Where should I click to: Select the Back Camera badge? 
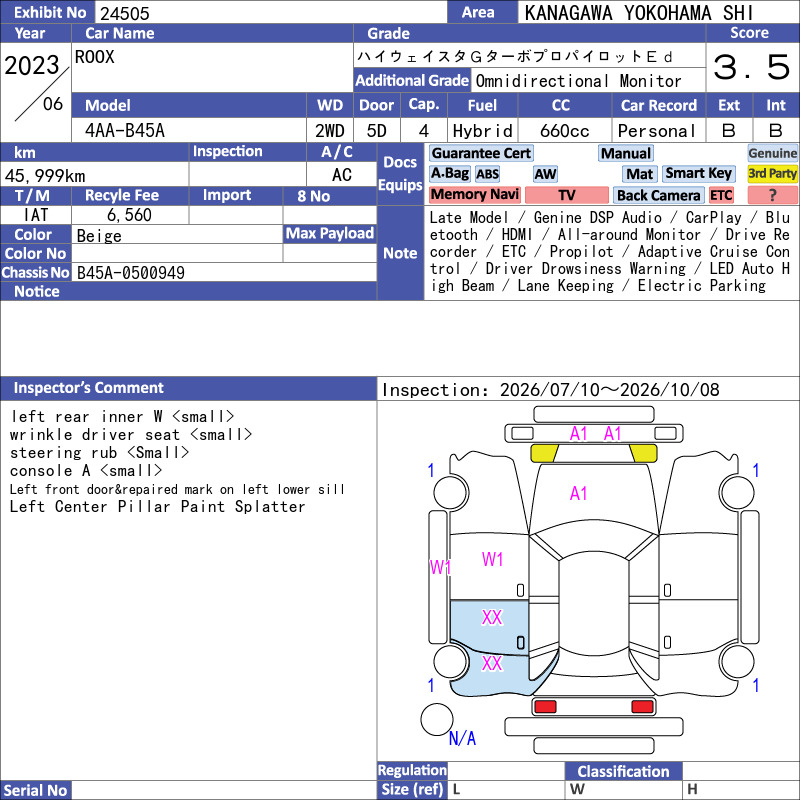pyautogui.click(x=658, y=195)
